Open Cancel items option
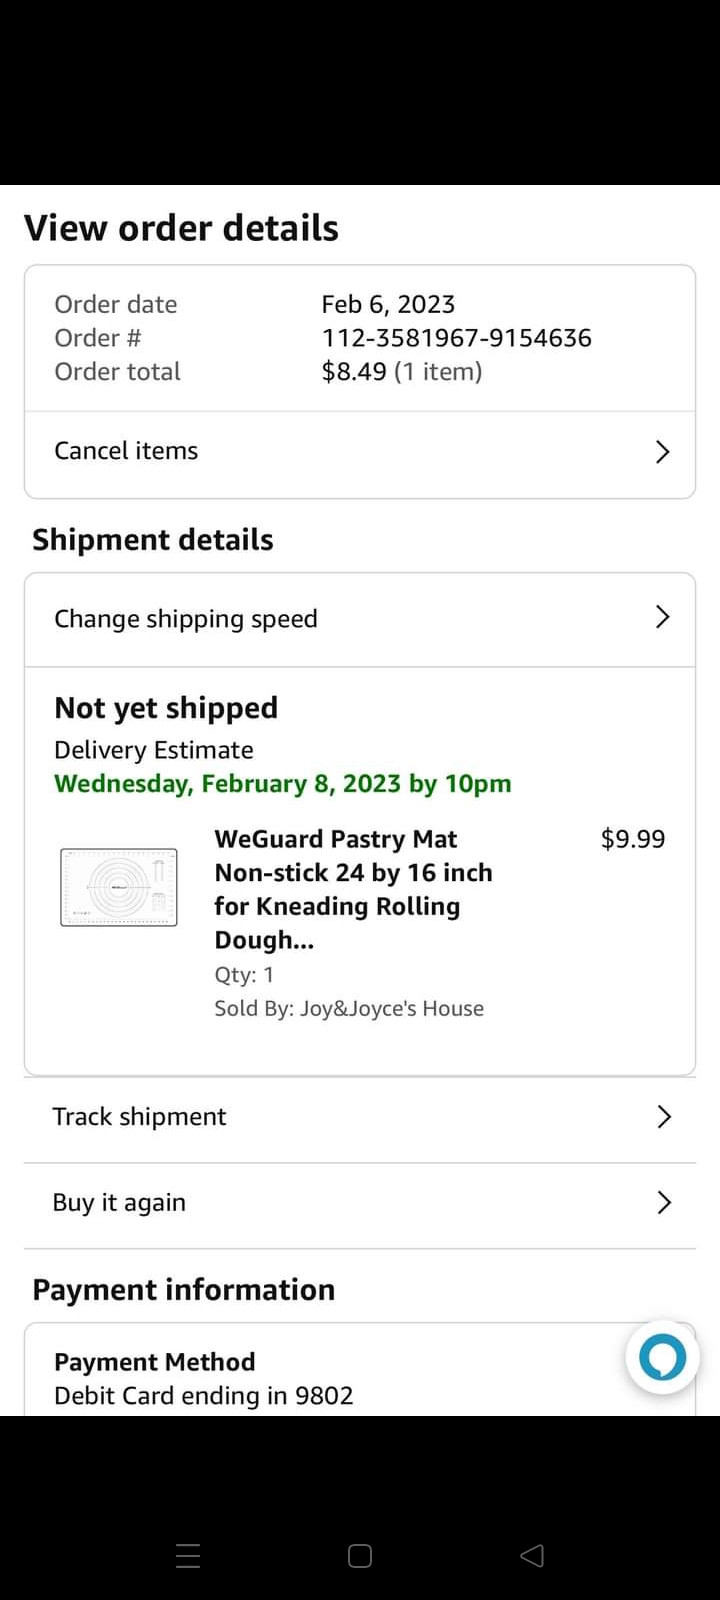This screenshot has width=720, height=1600. point(126,451)
